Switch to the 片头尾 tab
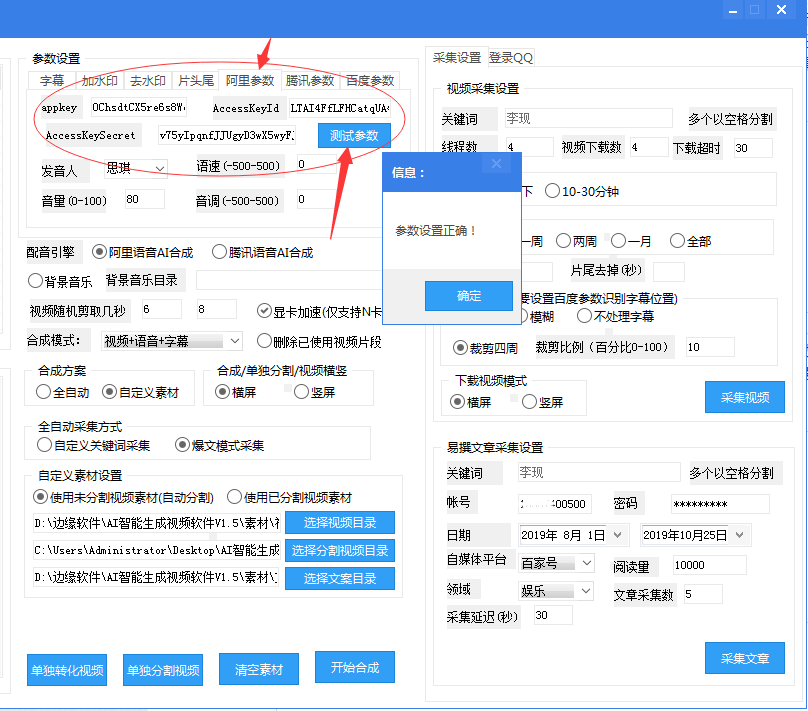This screenshot has height=711, width=808. 196,81
